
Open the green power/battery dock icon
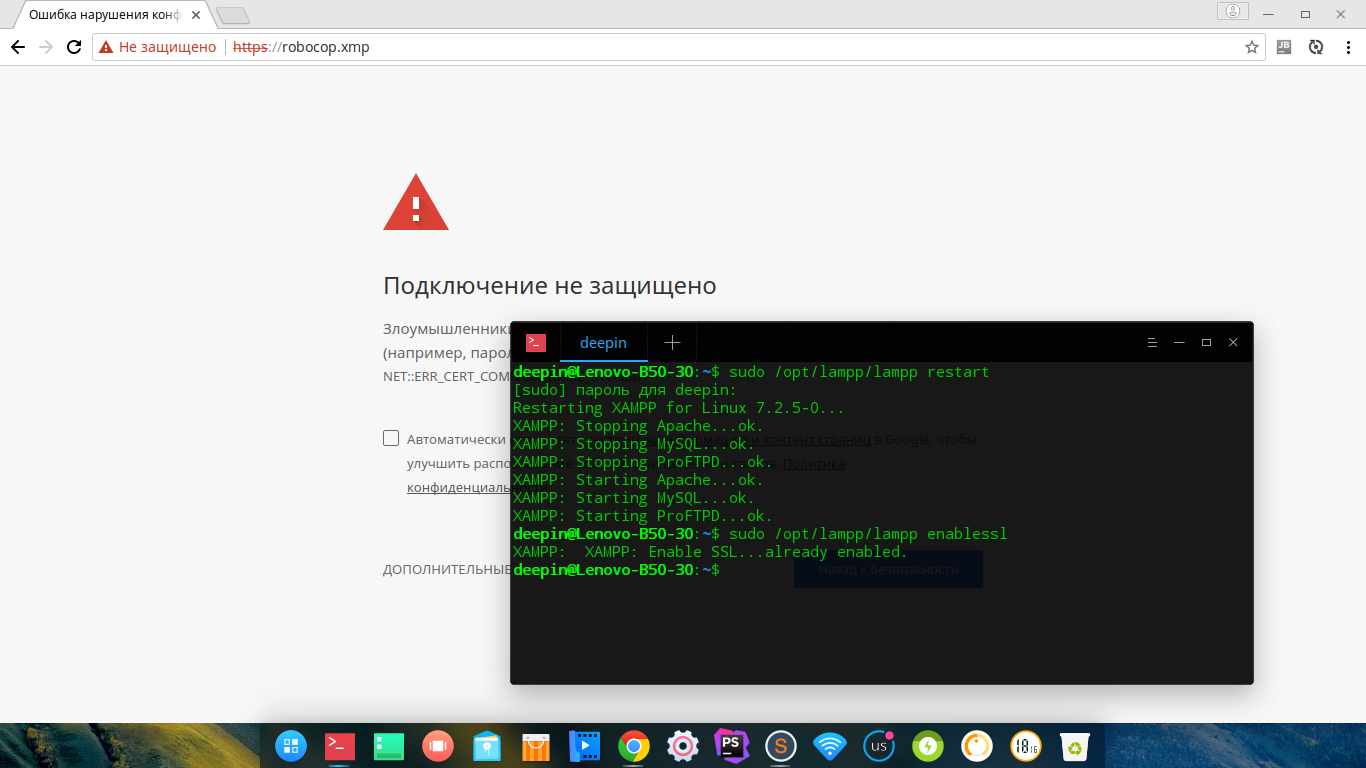click(928, 745)
